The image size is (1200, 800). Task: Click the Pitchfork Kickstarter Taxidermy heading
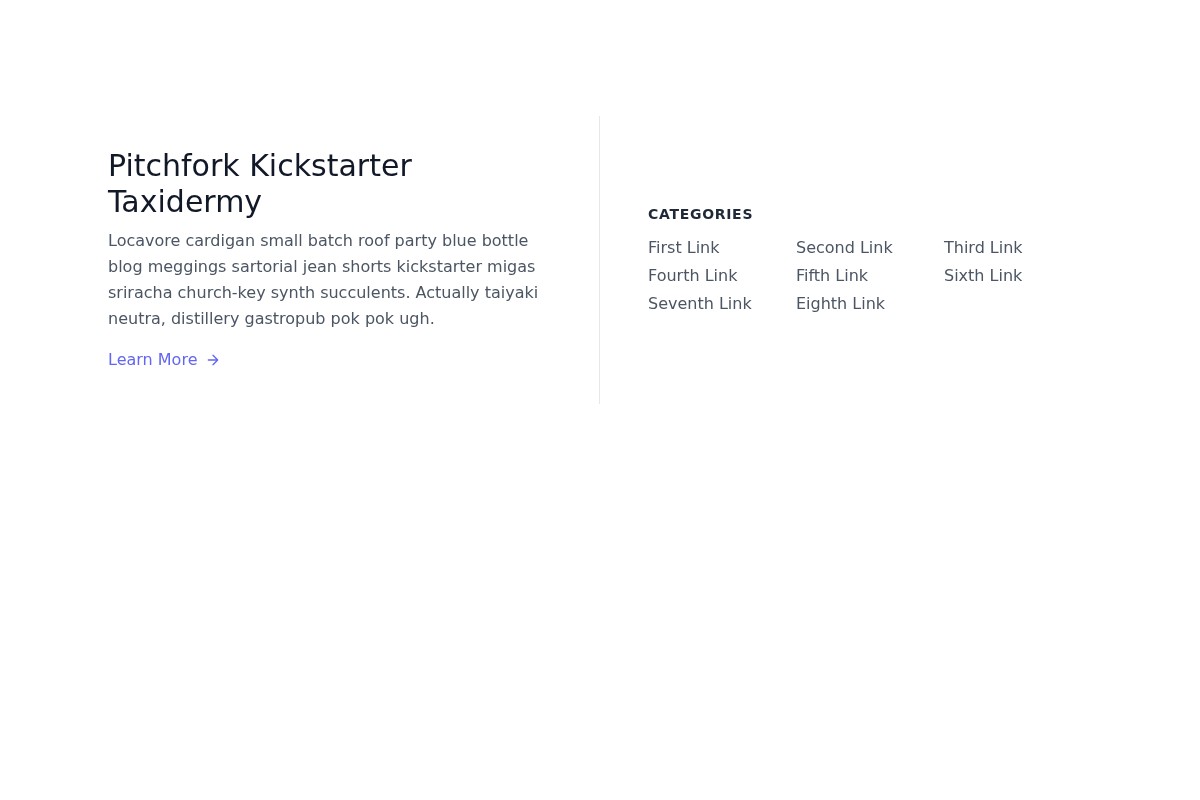pos(260,183)
